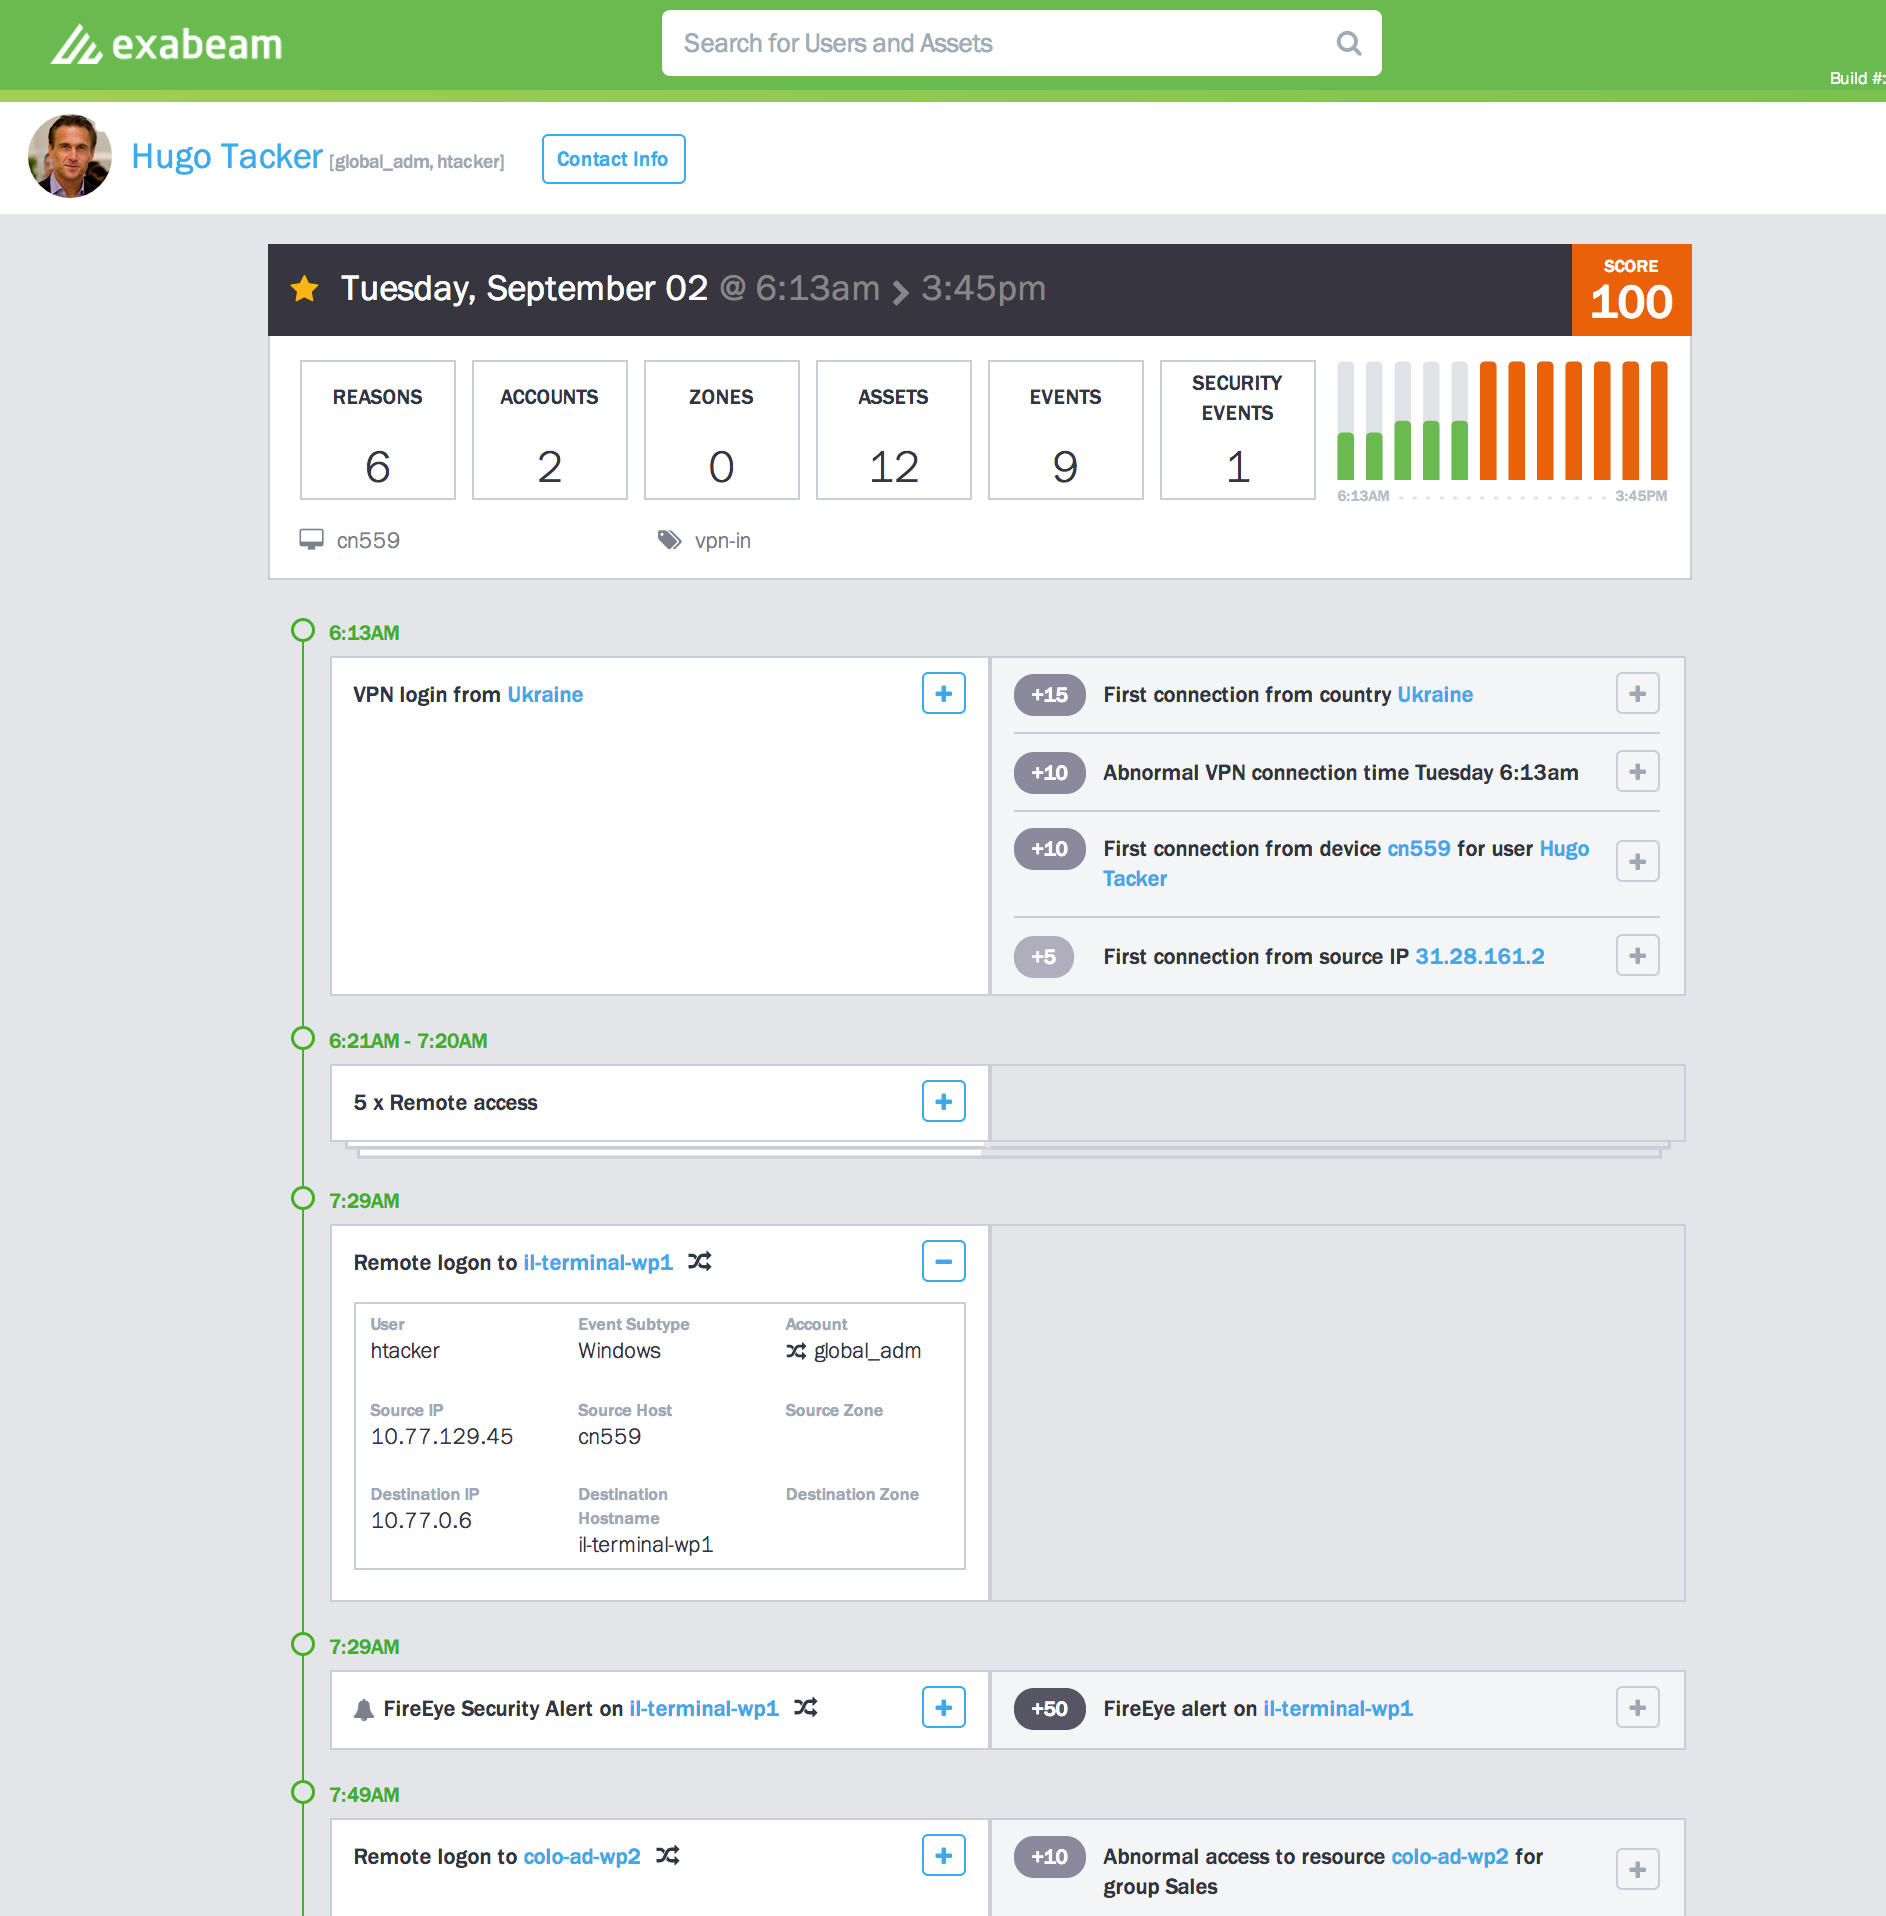This screenshot has width=1886, height=1916.
Task: Open Contact Info for Hugo Tacker
Action: point(613,159)
